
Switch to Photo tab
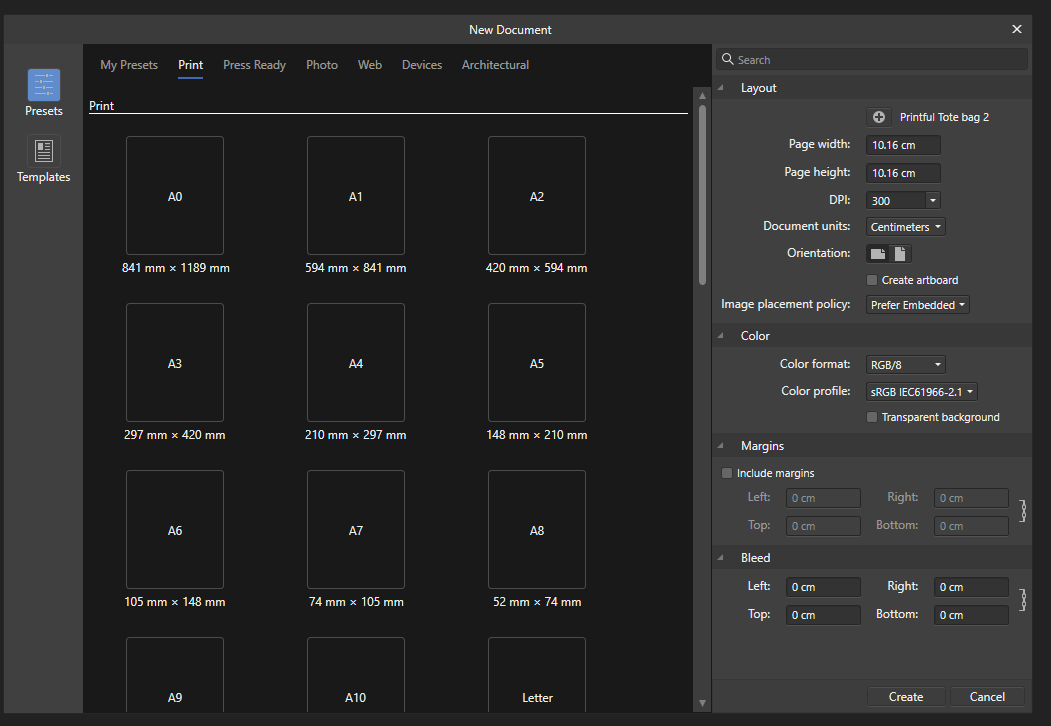click(322, 65)
